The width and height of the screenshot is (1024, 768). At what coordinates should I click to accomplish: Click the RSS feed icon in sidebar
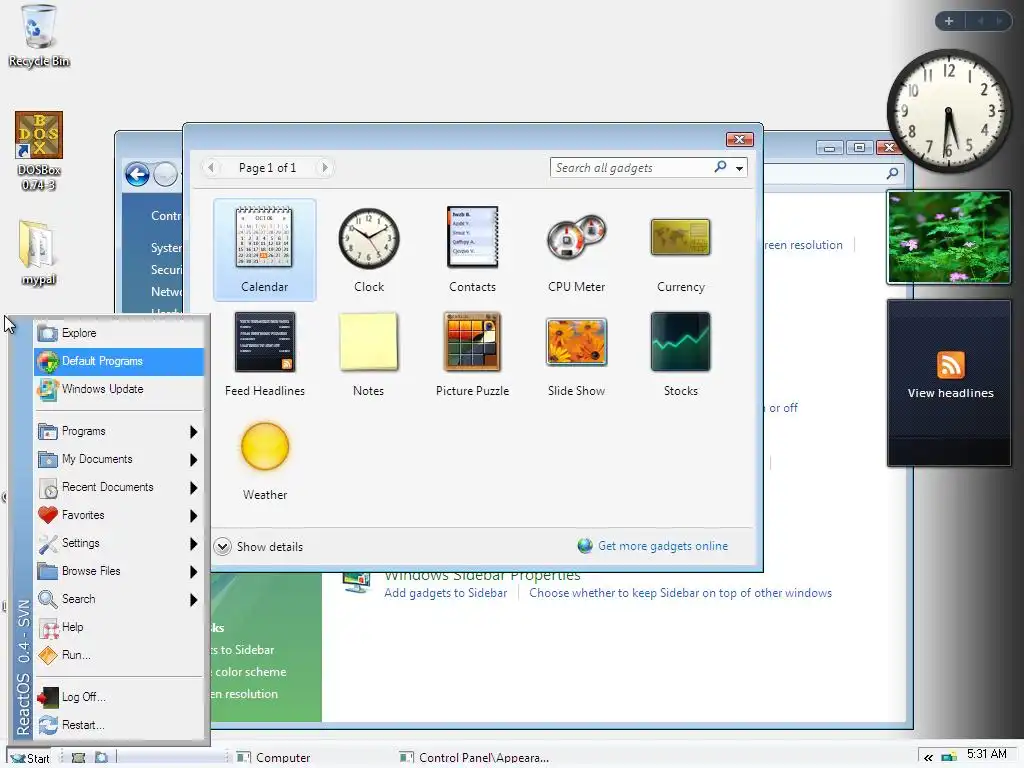point(950,364)
